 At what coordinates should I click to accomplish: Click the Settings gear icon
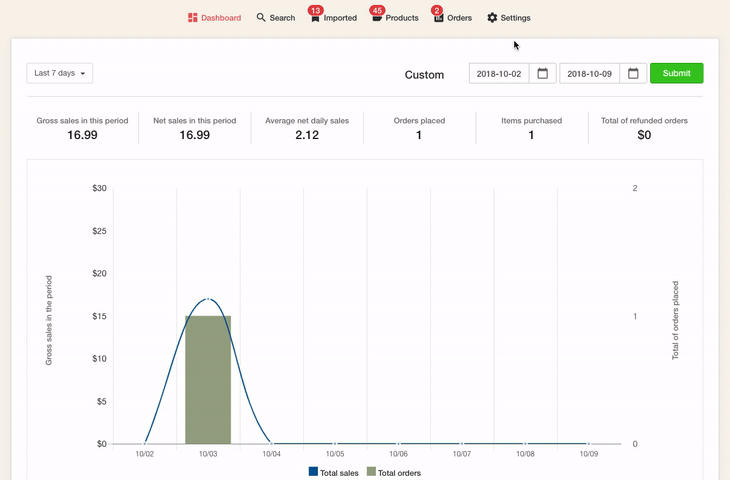[x=492, y=18]
